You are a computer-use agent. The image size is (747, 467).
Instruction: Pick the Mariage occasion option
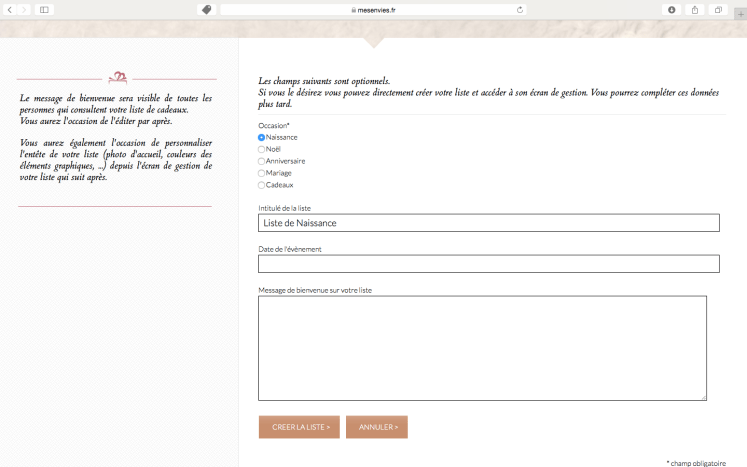[262, 173]
